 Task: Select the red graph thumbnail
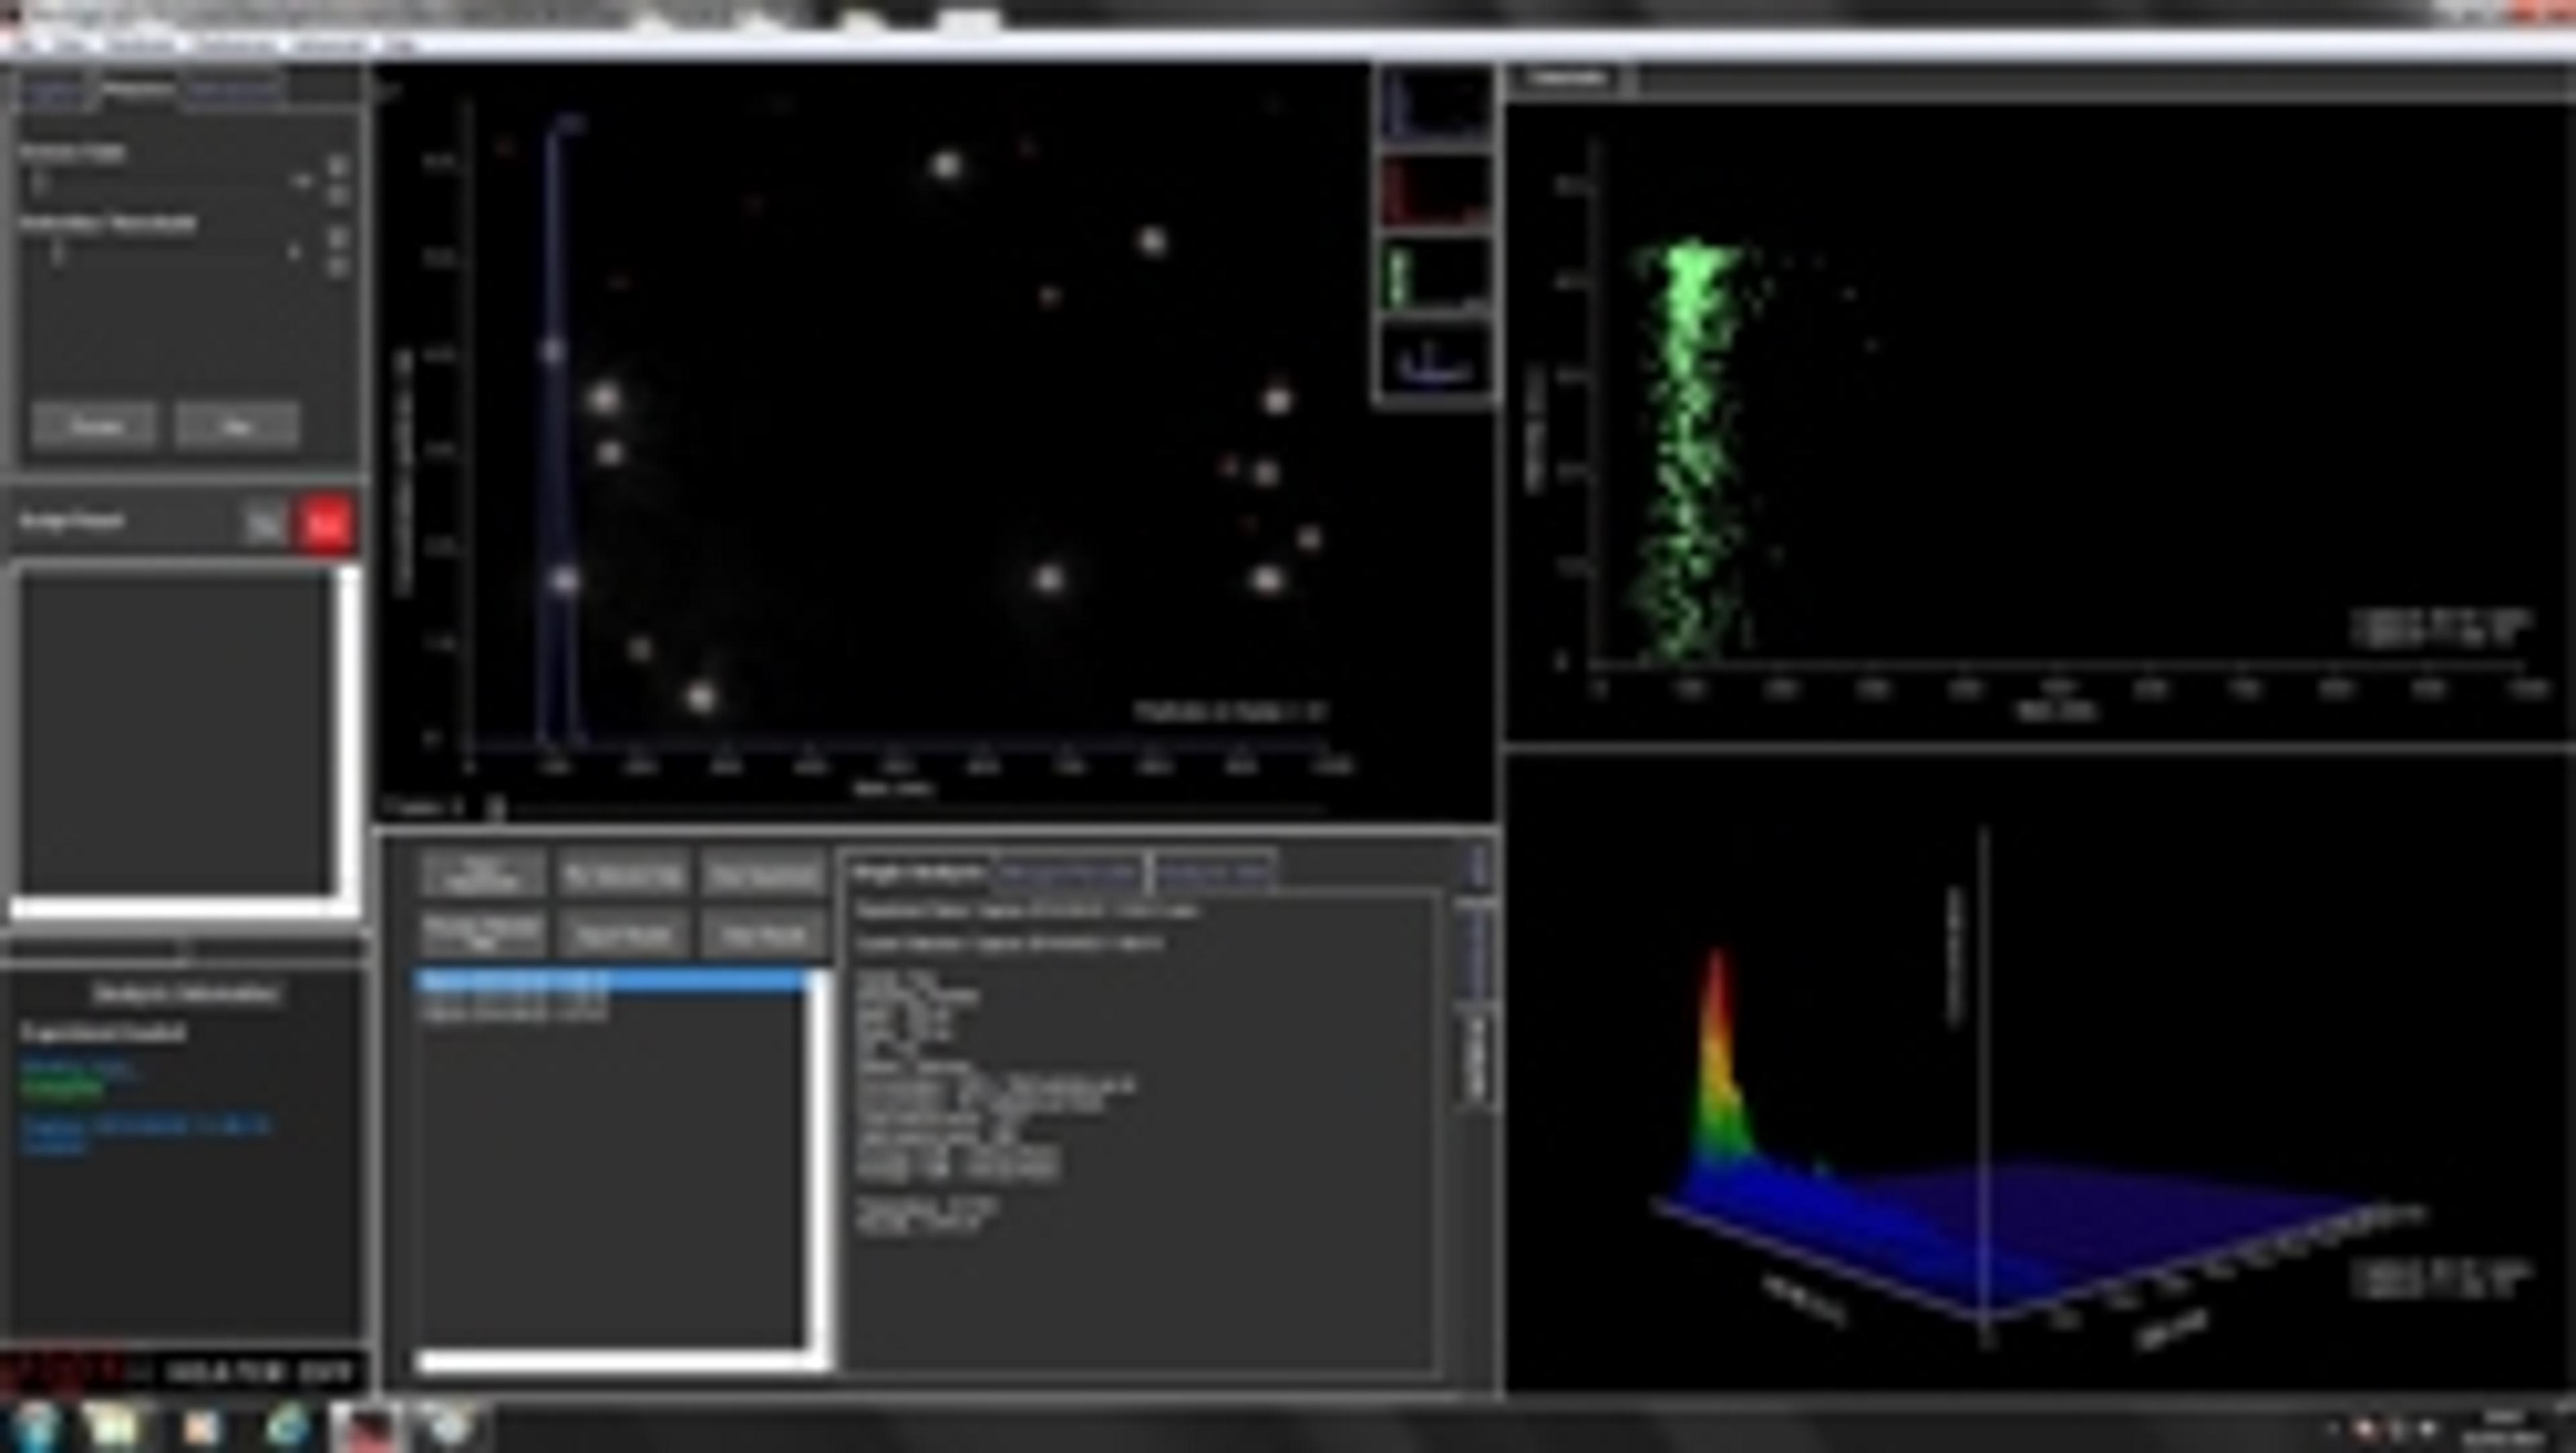(1436, 191)
